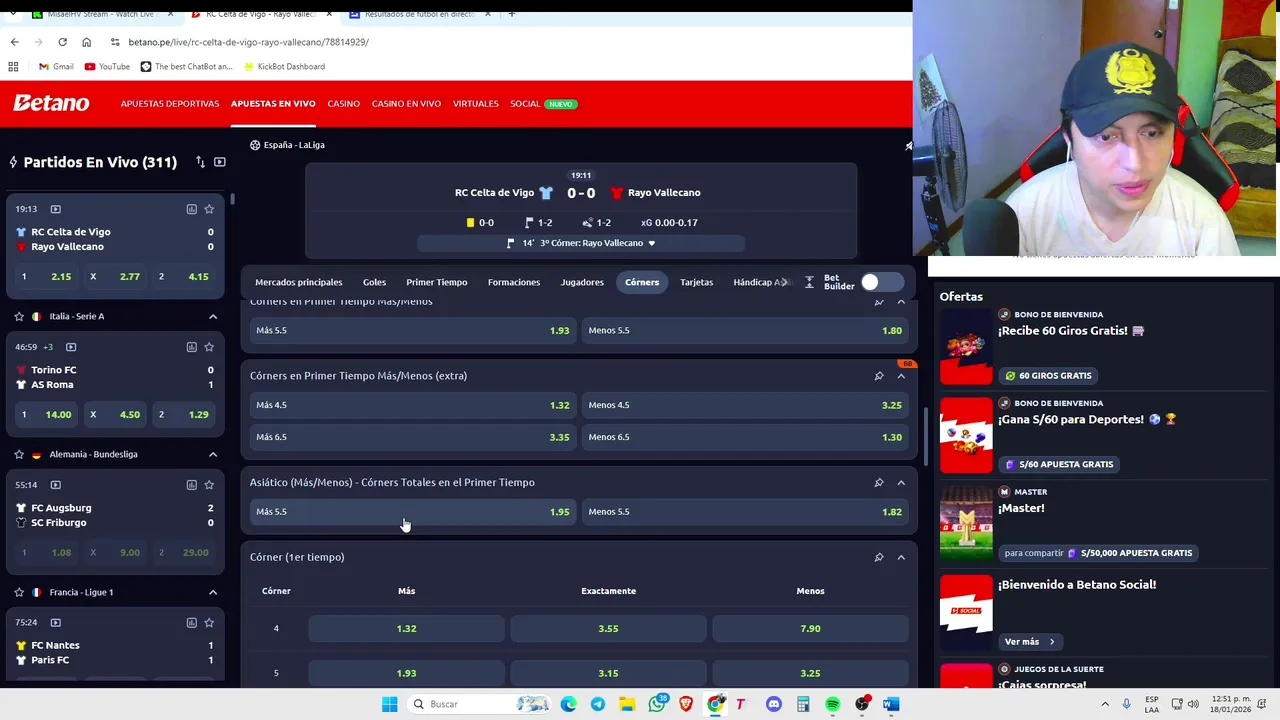
Task: Collapse the Francia - Ligue 1 section
Action: click(213, 592)
